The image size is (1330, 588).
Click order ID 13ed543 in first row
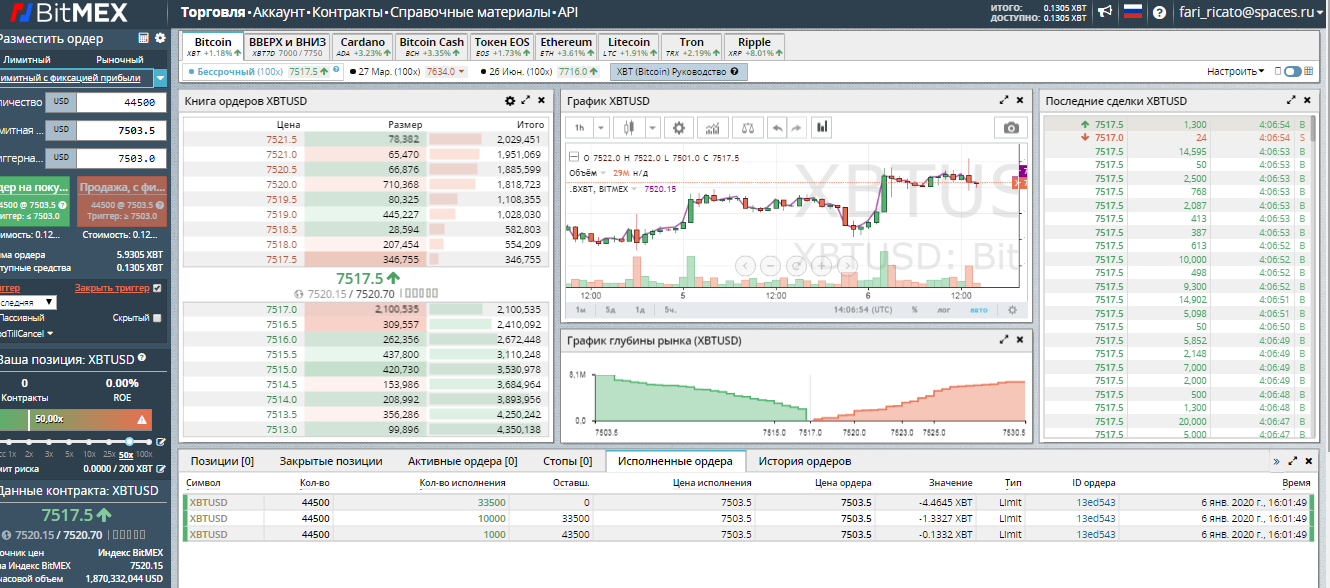1096,502
